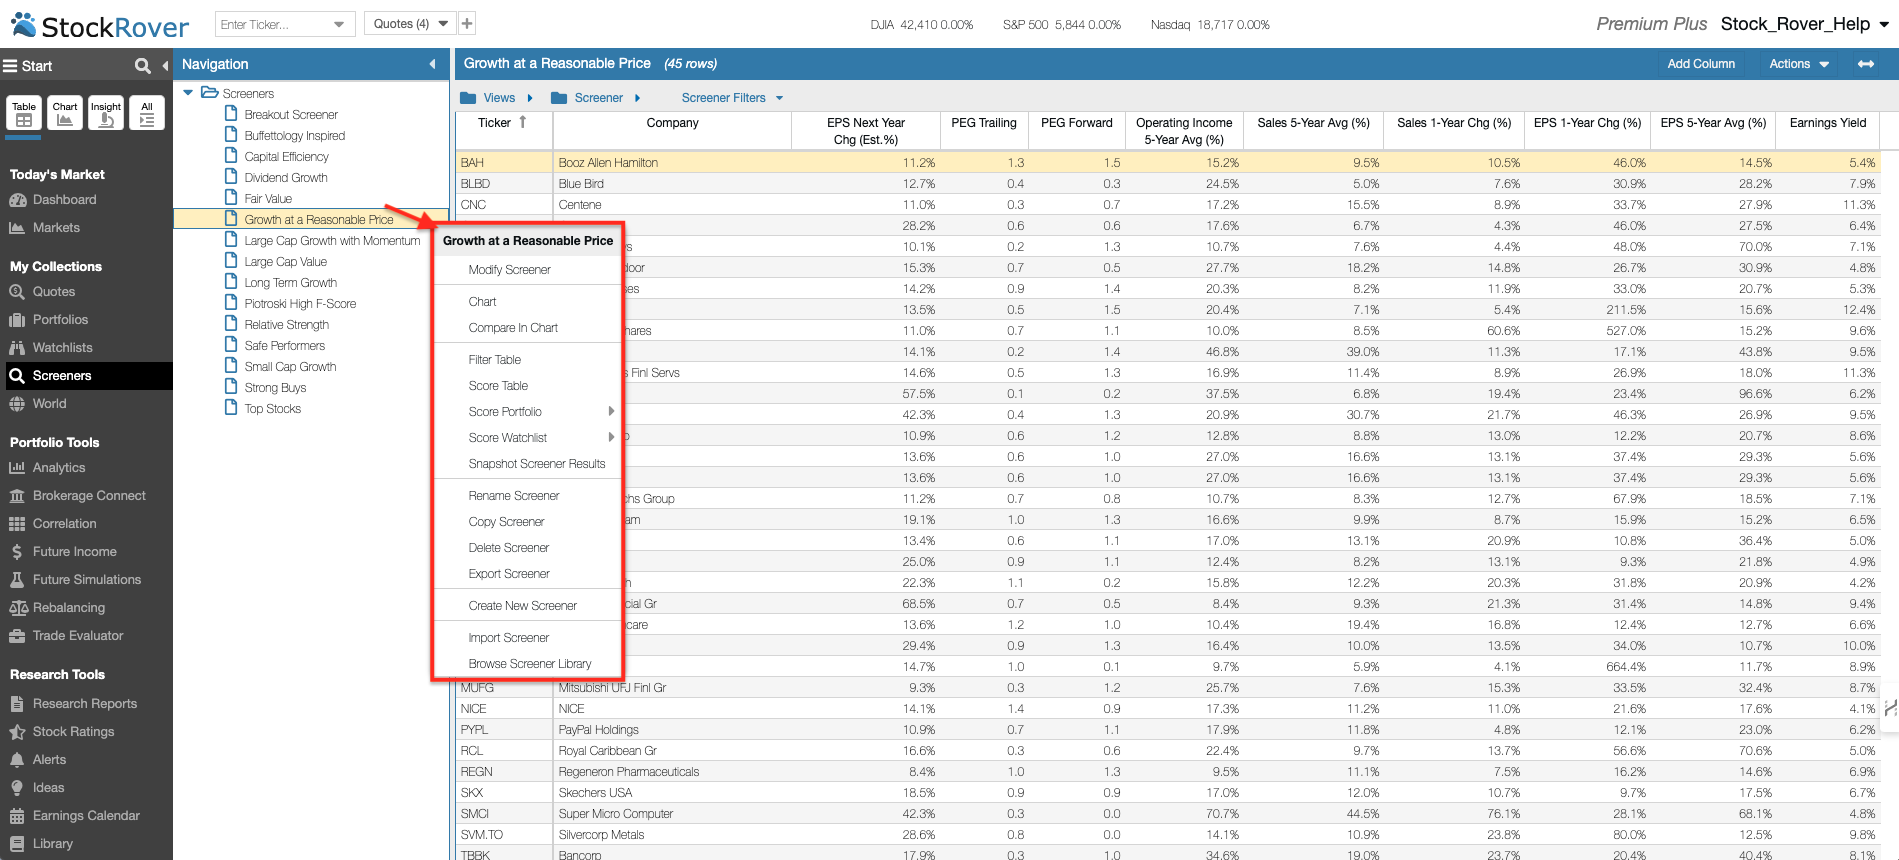1899x860 pixels.
Task: Open the Enter Ticker combo box arrow
Action: [x=339, y=24]
